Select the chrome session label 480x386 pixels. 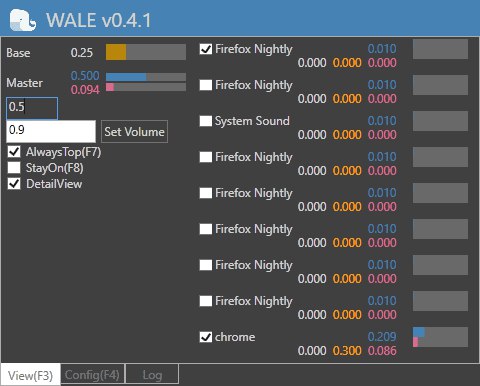[x=235, y=337]
